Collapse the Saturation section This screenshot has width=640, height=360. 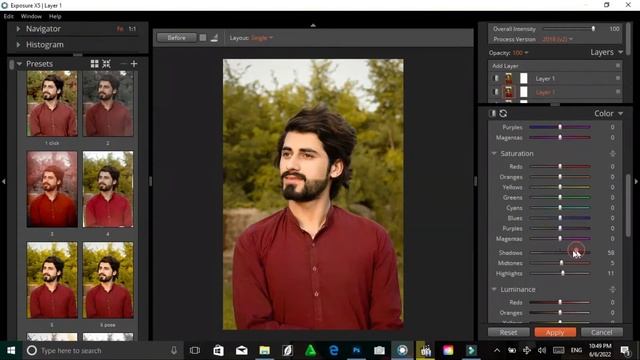(x=494, y=153)
